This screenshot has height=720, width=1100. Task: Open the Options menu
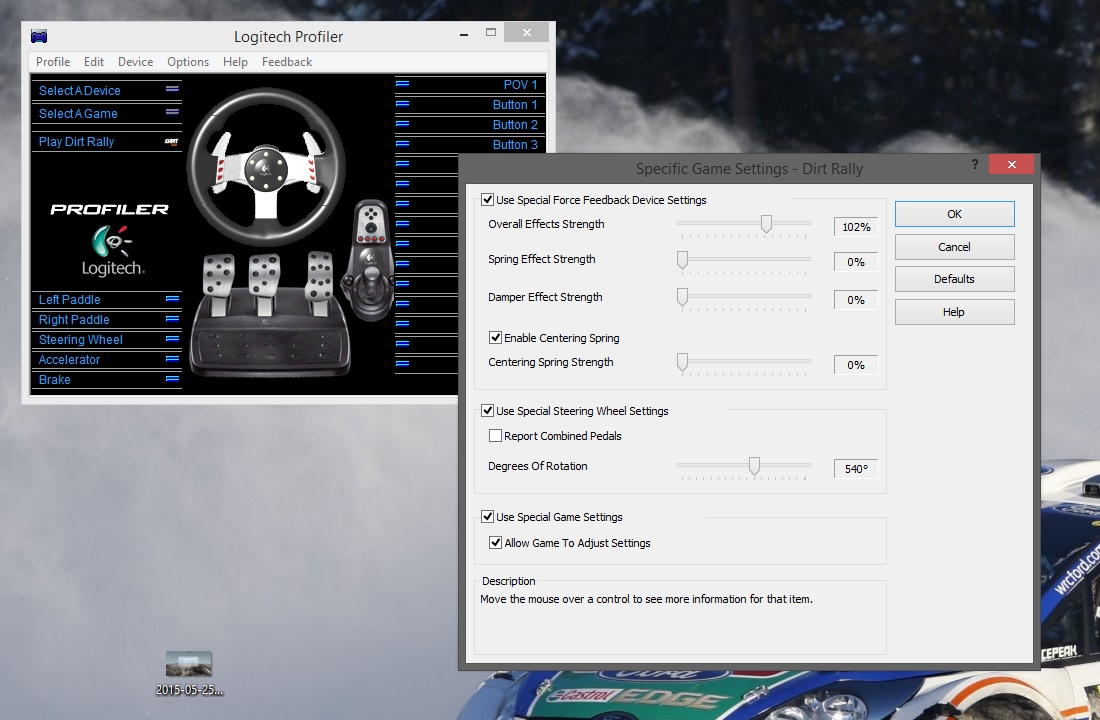188,62
